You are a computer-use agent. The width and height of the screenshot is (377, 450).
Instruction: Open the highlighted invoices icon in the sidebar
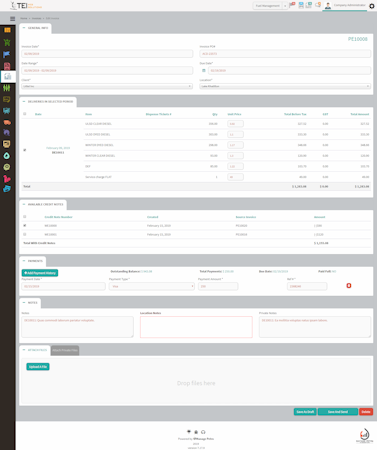coord(8,77)
